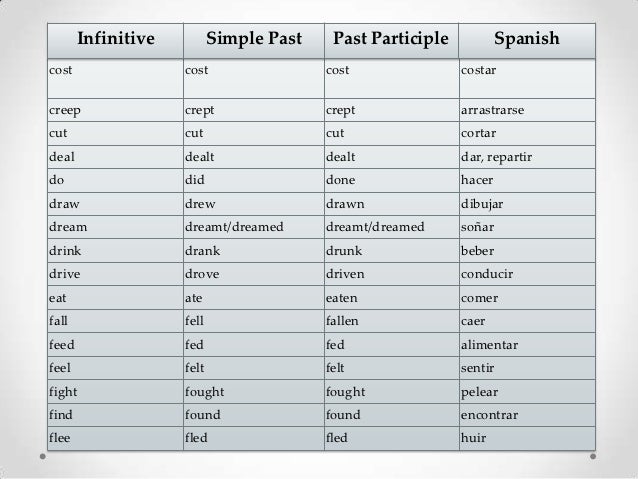Select the Spanish column header
This screenshot has height=479, width=638.
click(527, 41)
